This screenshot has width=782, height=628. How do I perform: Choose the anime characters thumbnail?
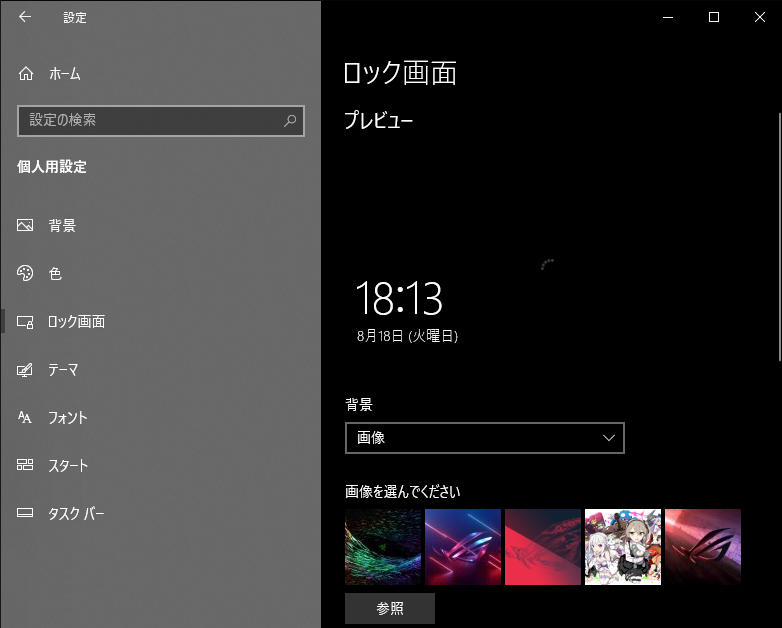pos(623,547)
